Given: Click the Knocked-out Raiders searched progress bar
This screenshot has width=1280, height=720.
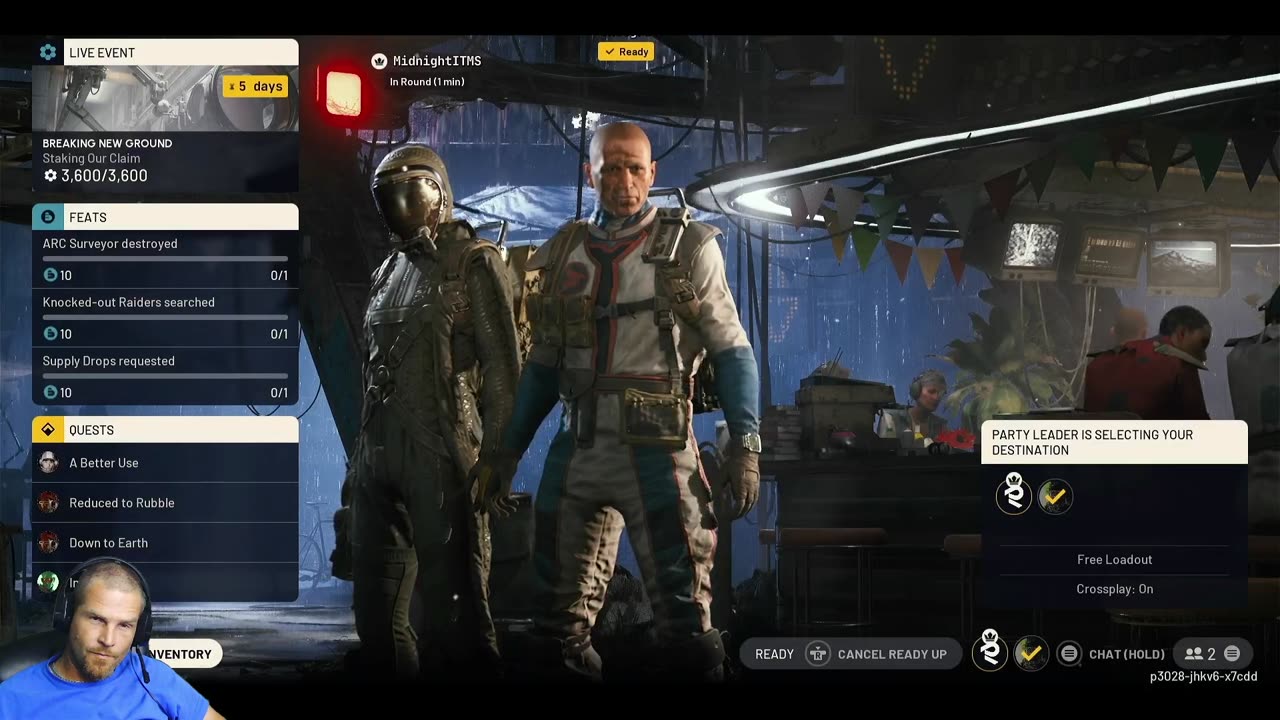Looking at the screenshot, I should pos(165,318).
